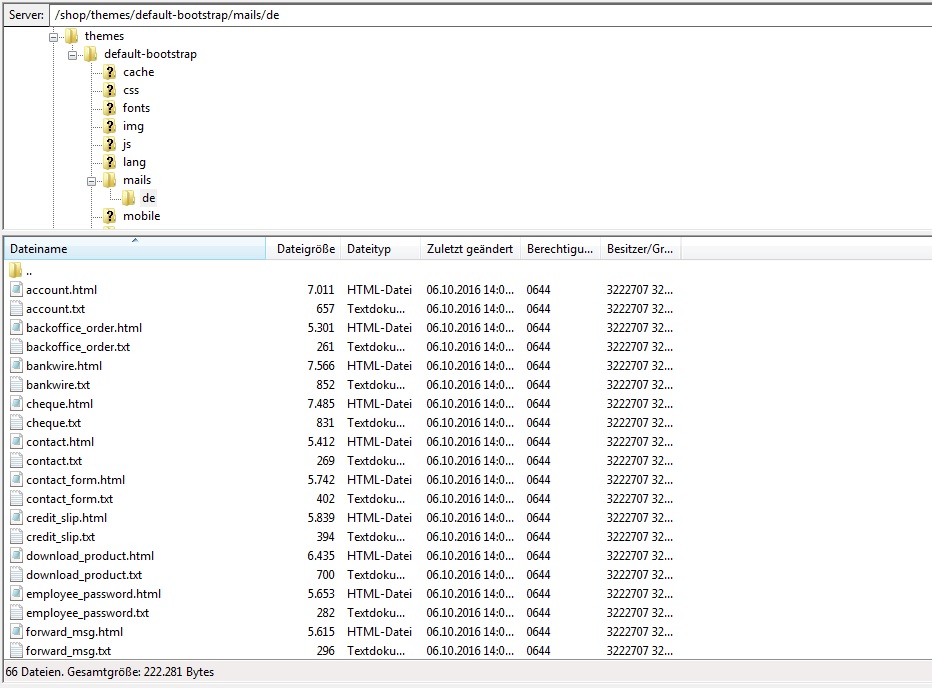Select the credit_slip.txt file name
This screenshot has width=932, height=688.
click(61, 537)
